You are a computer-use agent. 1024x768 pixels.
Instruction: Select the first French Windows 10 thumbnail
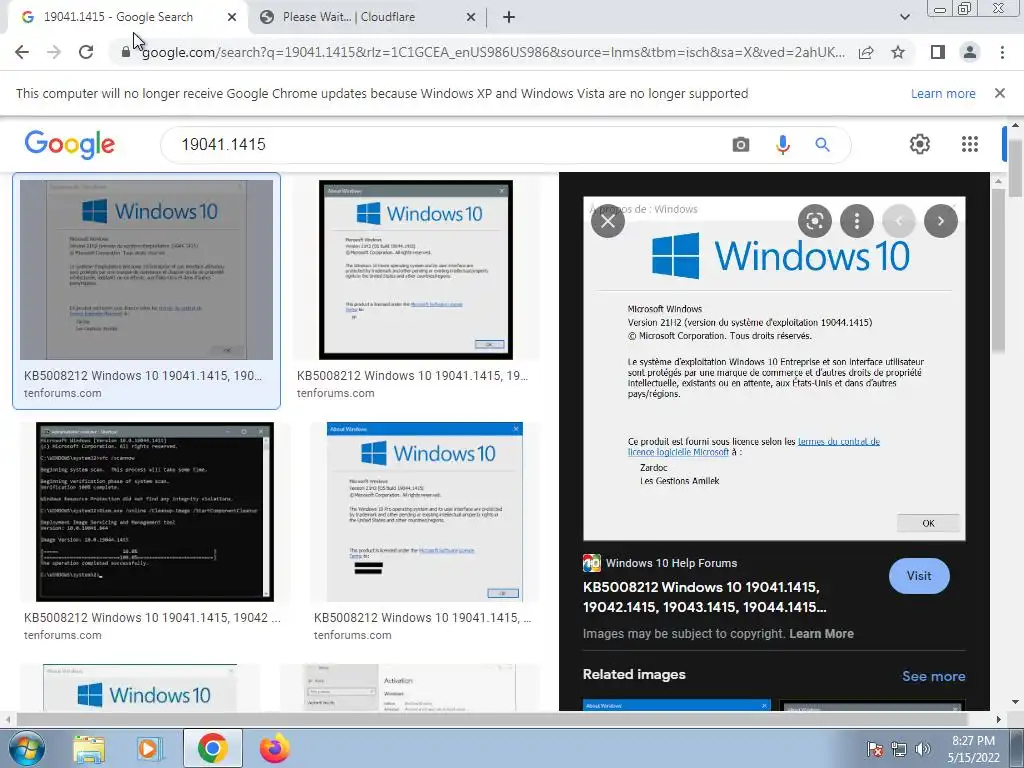(146, 270)
